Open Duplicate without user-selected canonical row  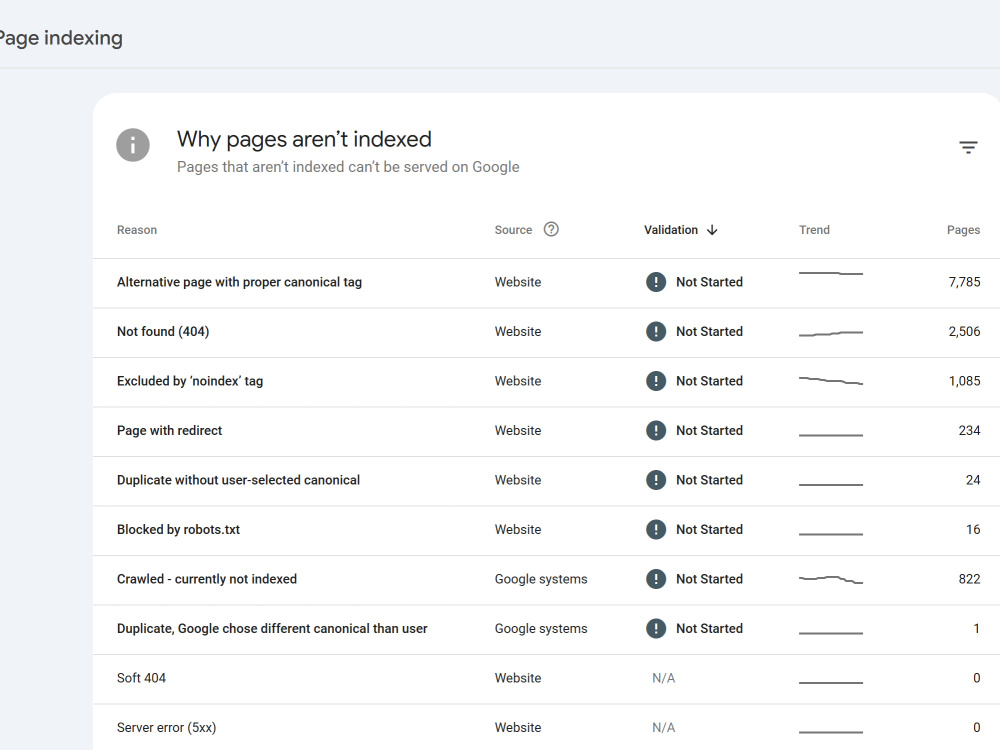(x=547, y=480)
